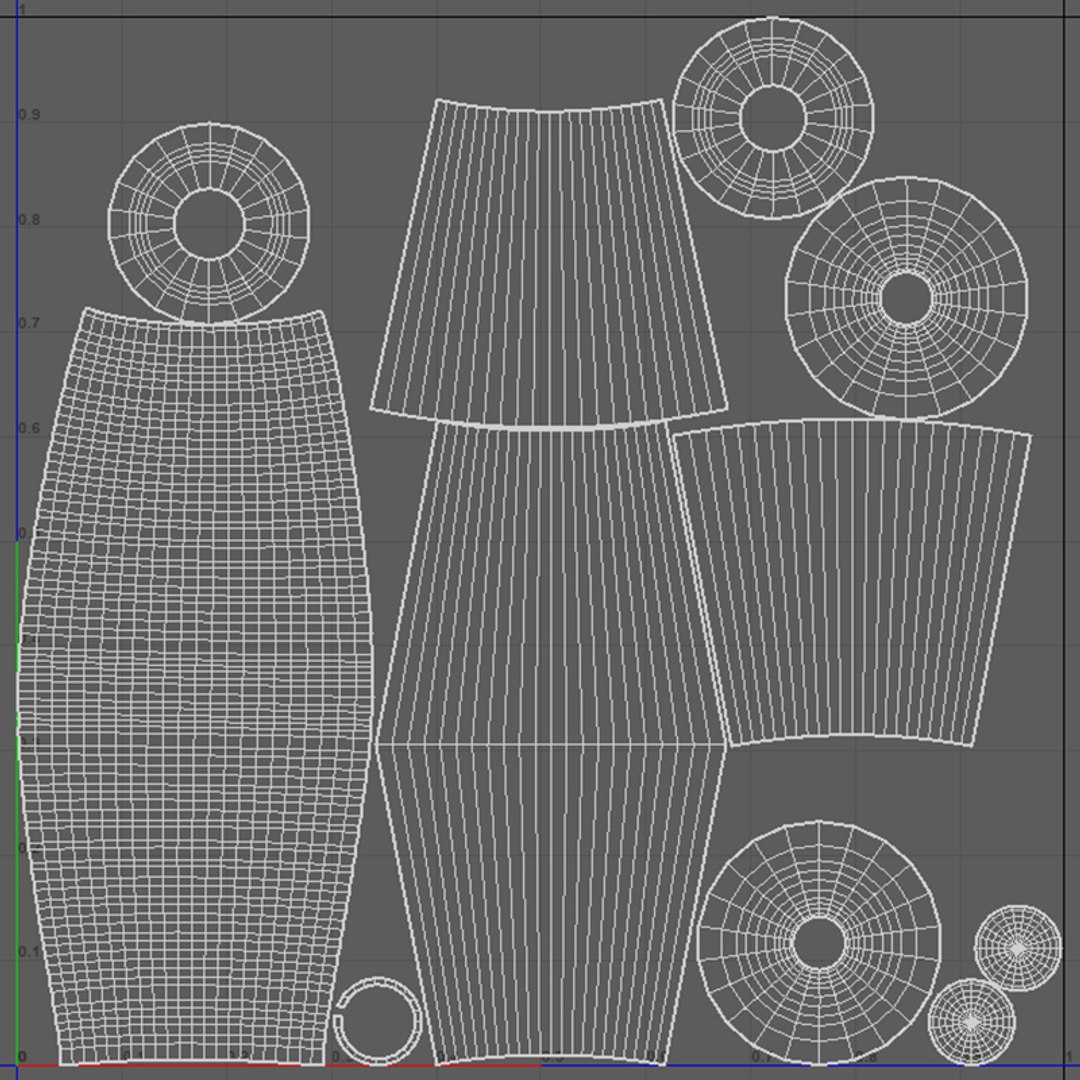
Task: Select the striped fan shell on the right side
Action: pos(851,583)
